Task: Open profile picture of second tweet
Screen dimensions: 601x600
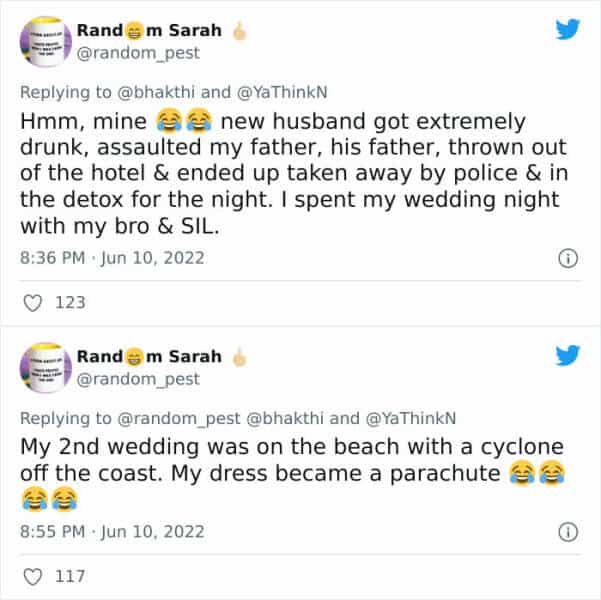Action: point(45,369)
